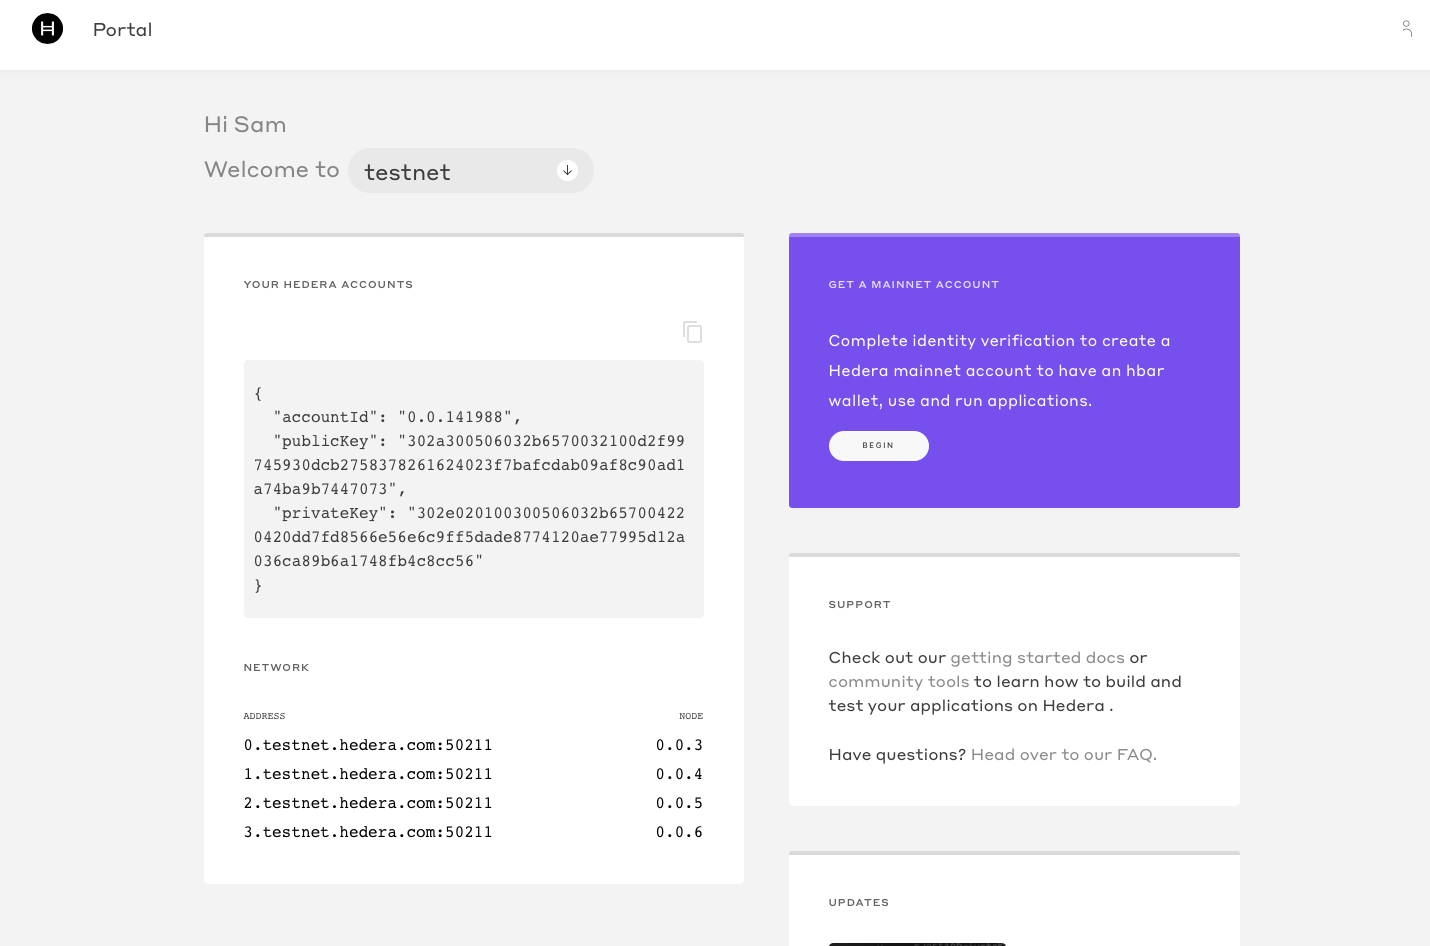This screenshot has width=1430, height=946.
Task: Click the 1.testnet.hedera.com:50211 address
Action: (x=368, y=774)
